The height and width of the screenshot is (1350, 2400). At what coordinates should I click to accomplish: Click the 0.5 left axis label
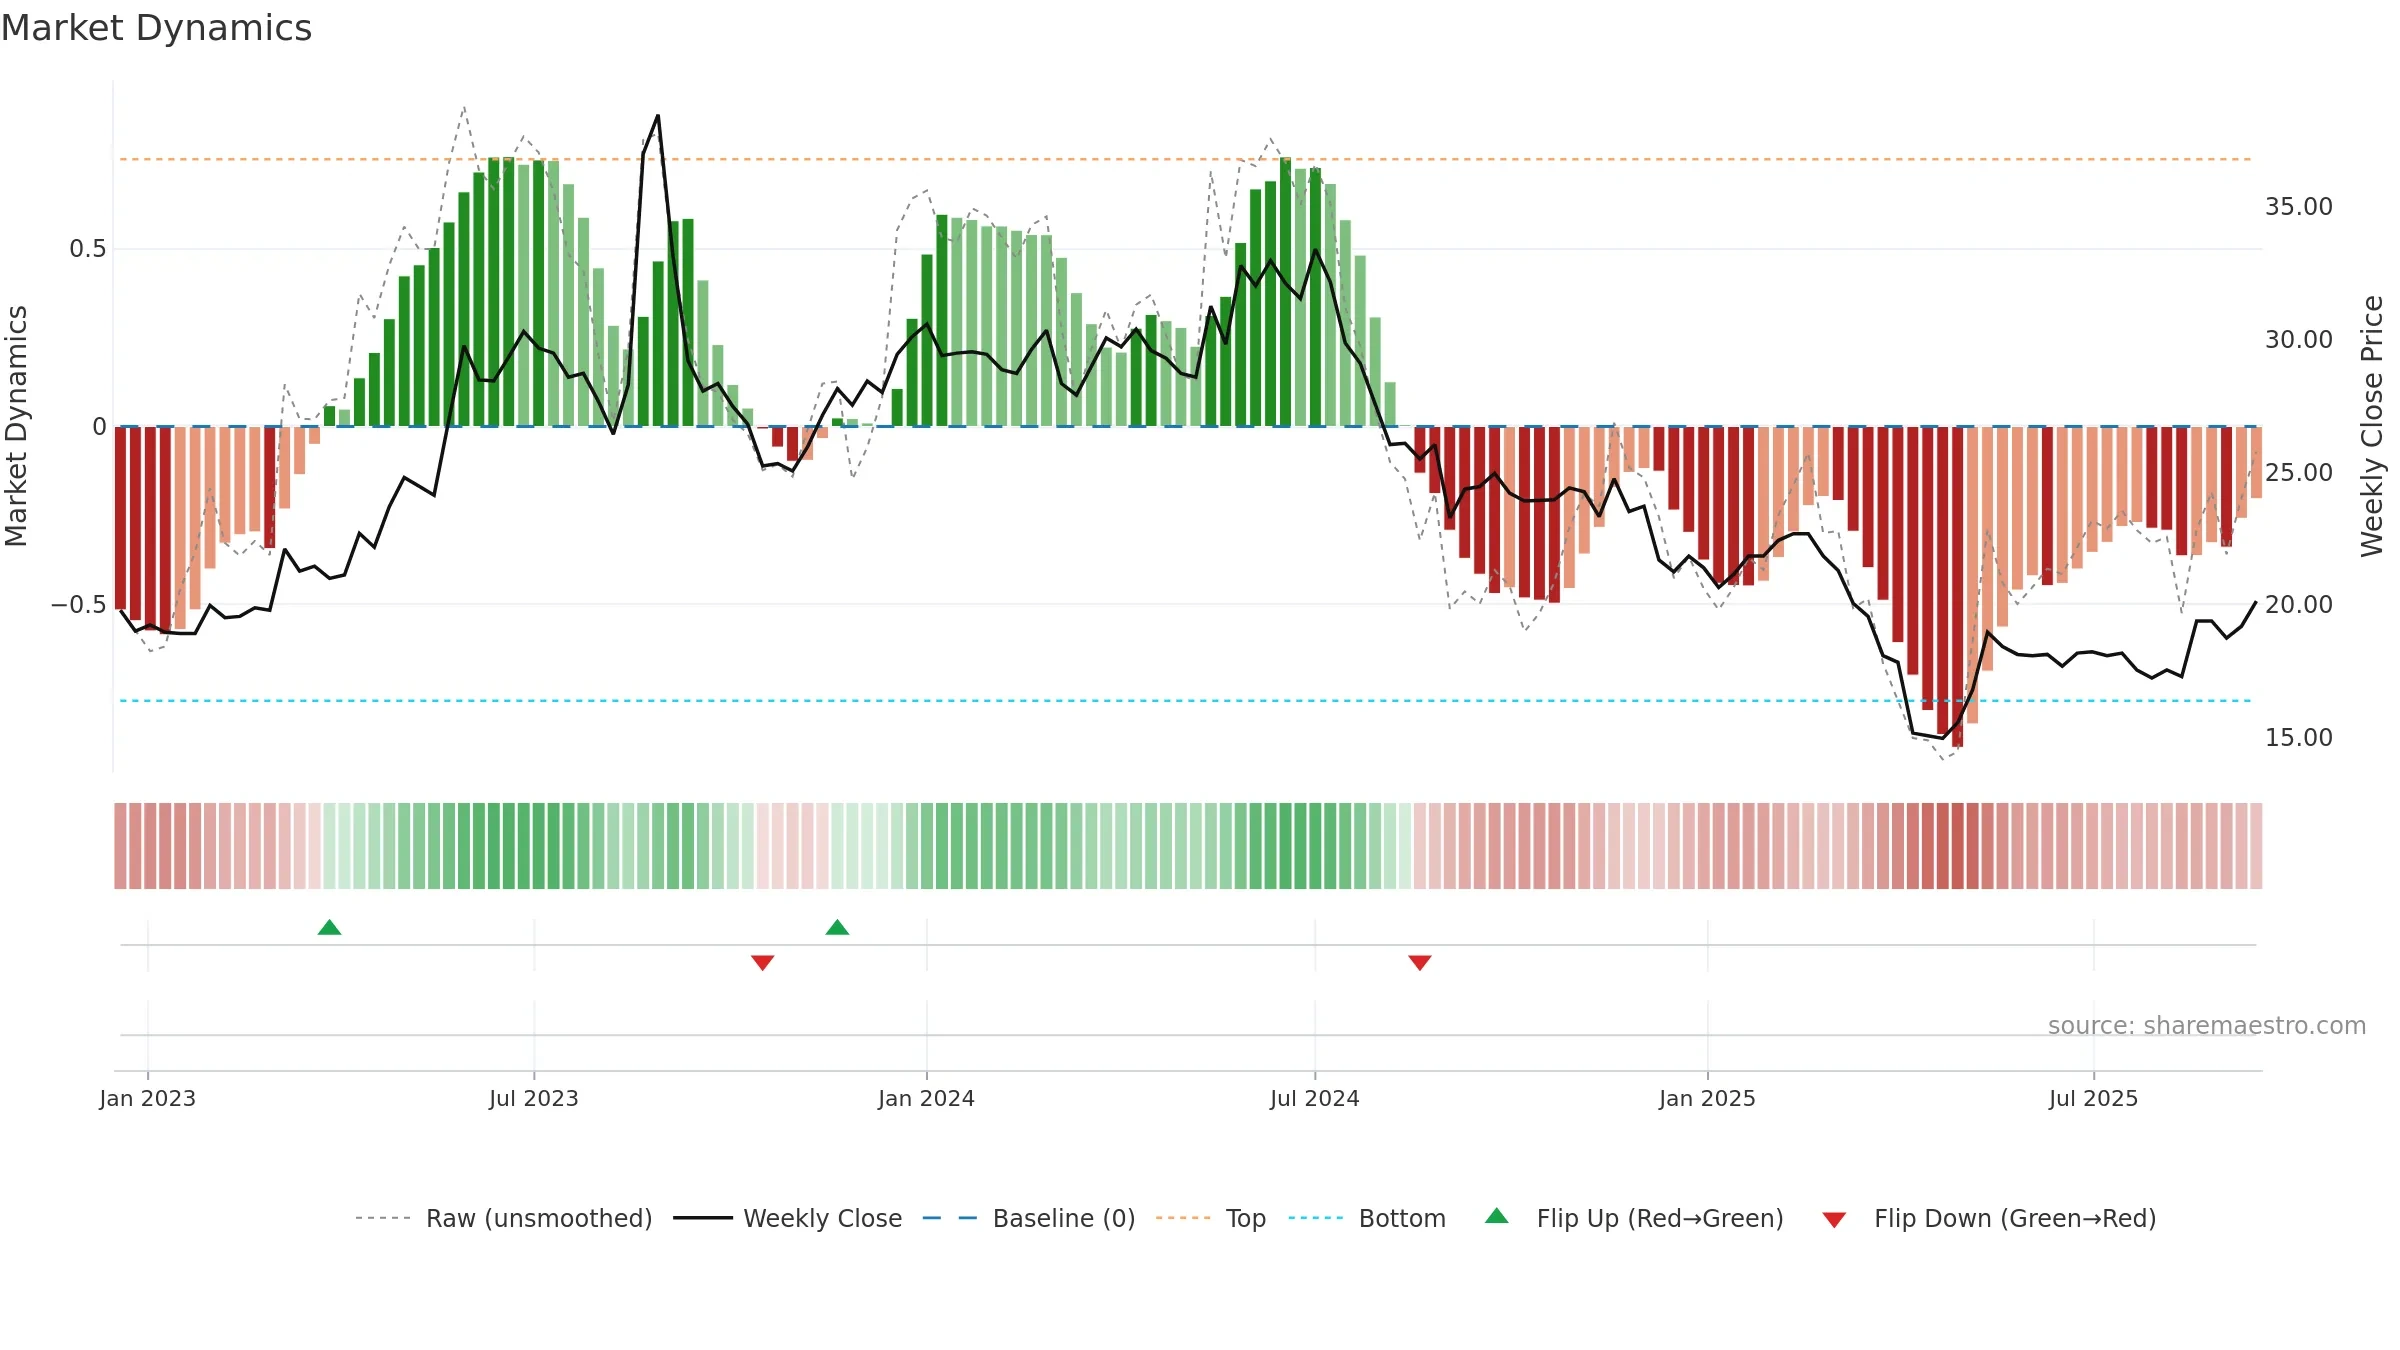[x=87, y=248]
